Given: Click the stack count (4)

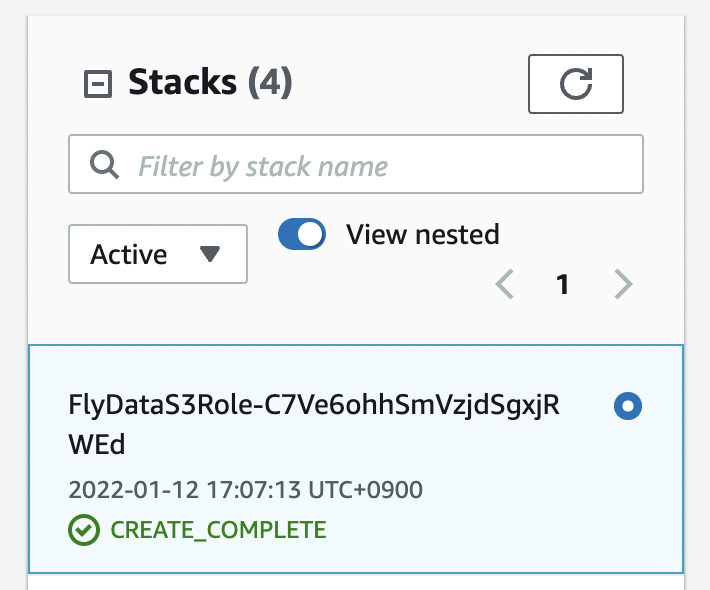Looking at the screenshot, I should point(270,82).
